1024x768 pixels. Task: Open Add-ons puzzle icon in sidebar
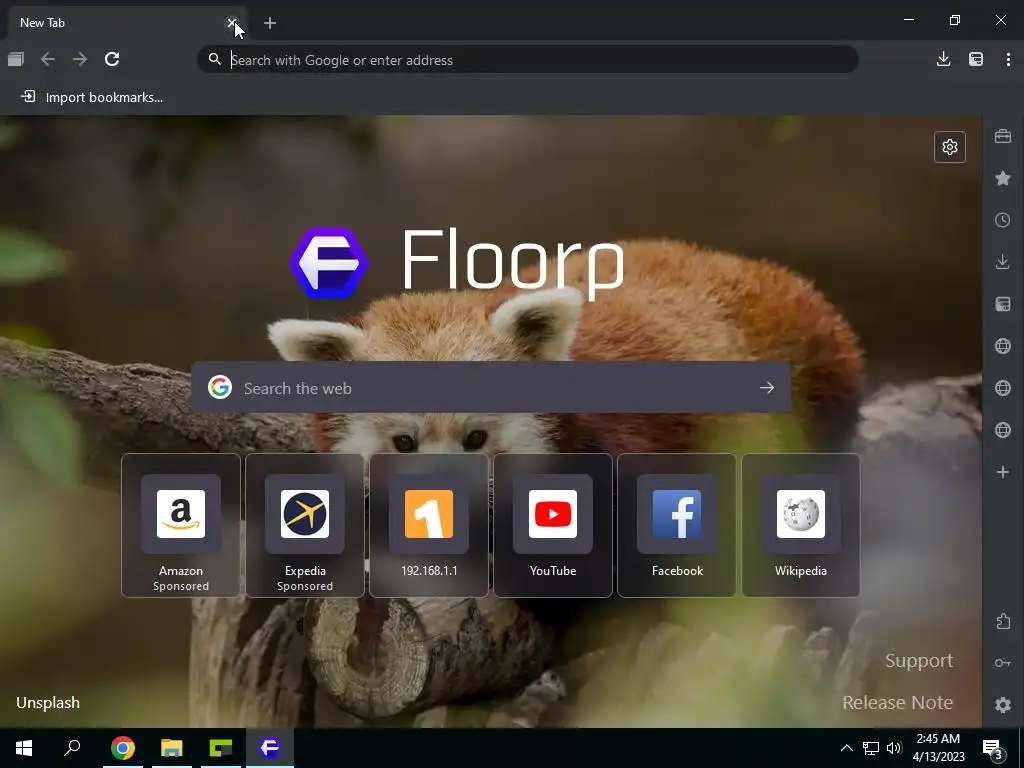(x=1003, y=621)
